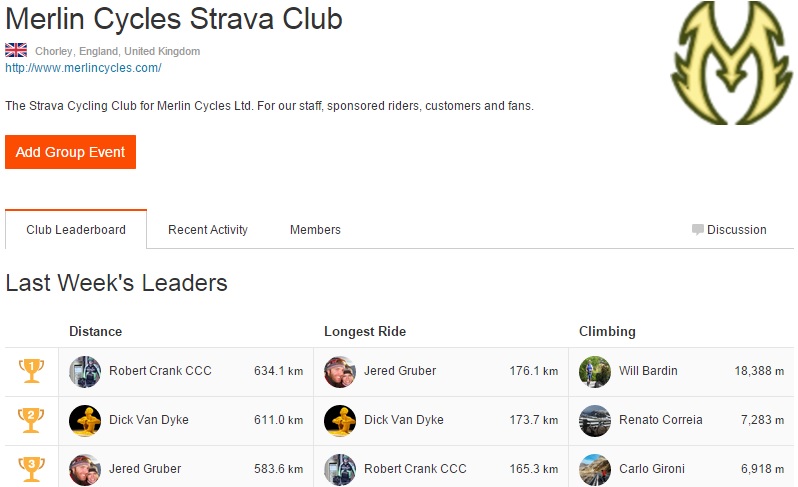Click the third place trophy icon
This screenshot has height=487, width=798.
(31, 468)
